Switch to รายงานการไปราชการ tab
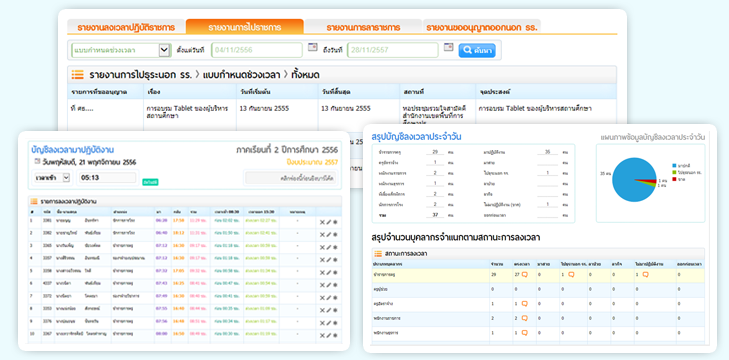Viewport: 729px width, 360px height. pyautogui.click(x=245, y=27)
